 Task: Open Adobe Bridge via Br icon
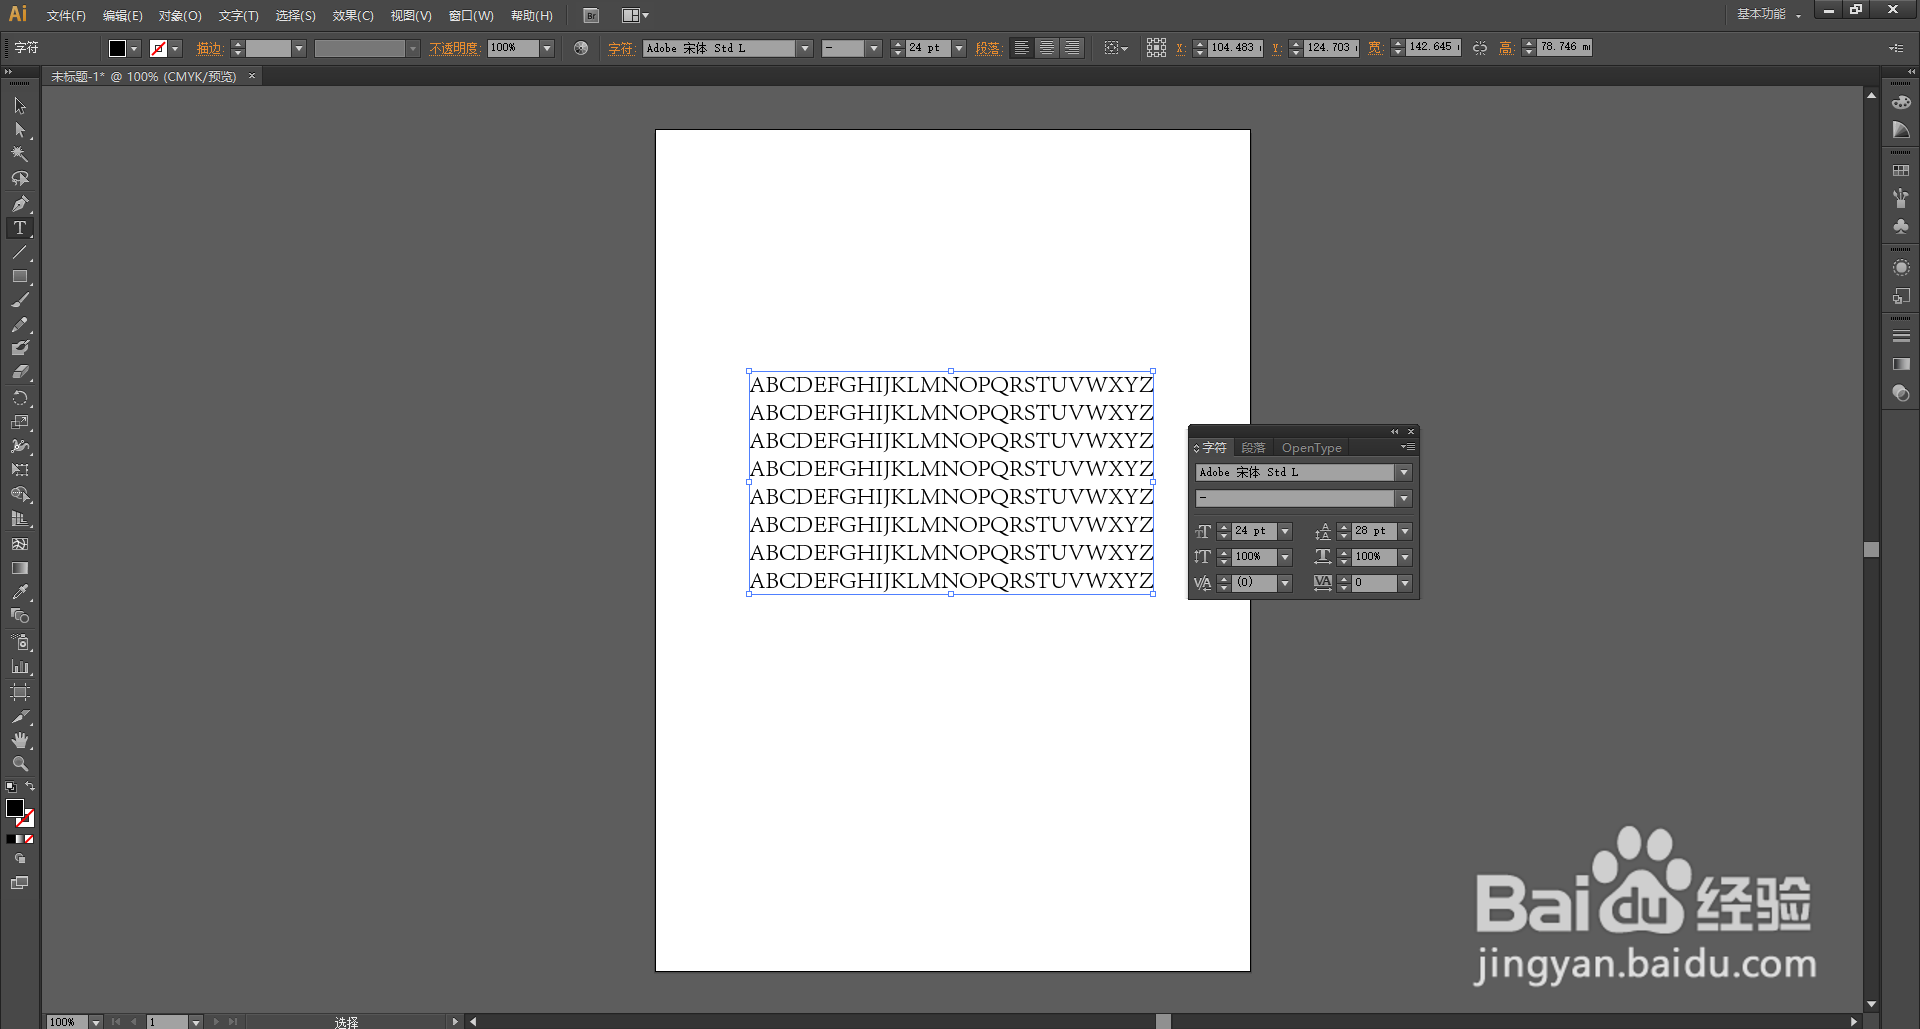point(591,15)
